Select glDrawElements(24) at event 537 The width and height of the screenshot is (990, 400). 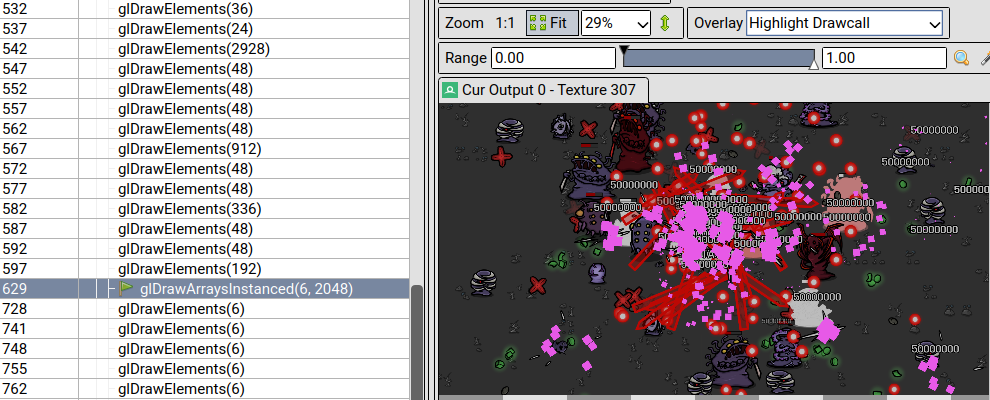click(x=186, y=28)
